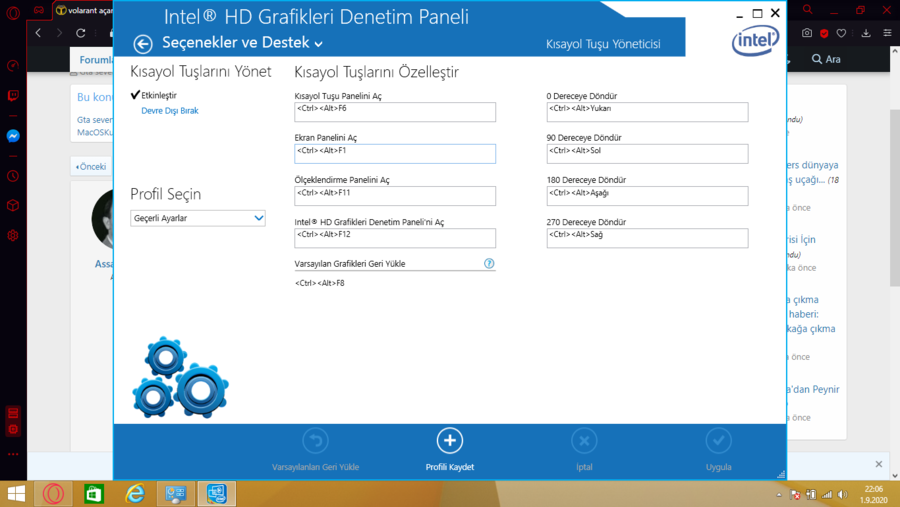Open Intel Graphics taskbar icon
The width and height of the screenshot is (900, 507).
[x=217, y=494]
